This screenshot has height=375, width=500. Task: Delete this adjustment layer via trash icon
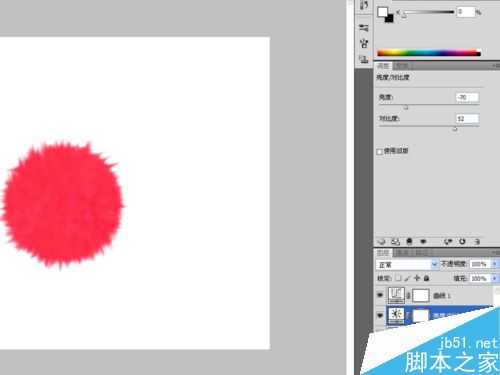477,241
